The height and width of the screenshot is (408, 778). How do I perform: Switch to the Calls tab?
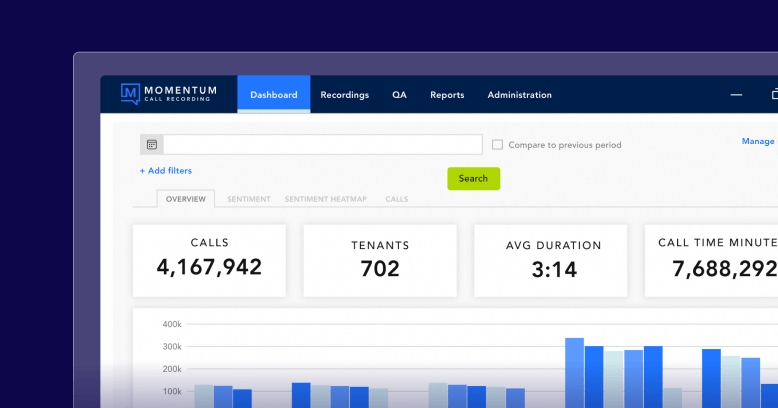coord(396,199)
